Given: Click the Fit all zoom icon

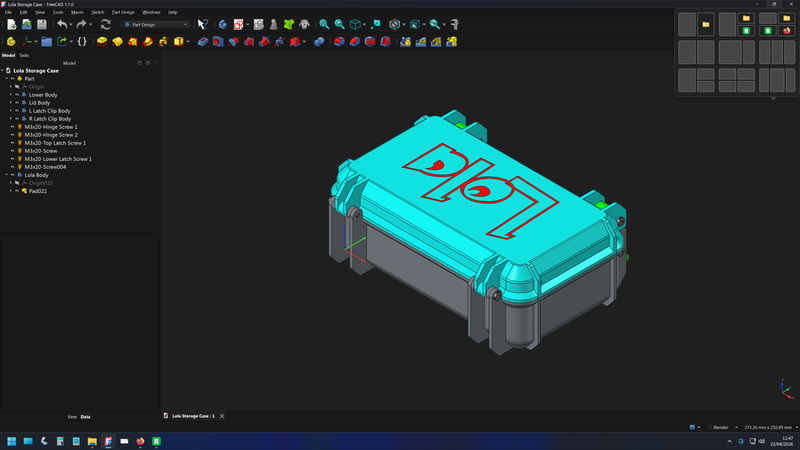Looking at the screenshot, I should (323, 24).
